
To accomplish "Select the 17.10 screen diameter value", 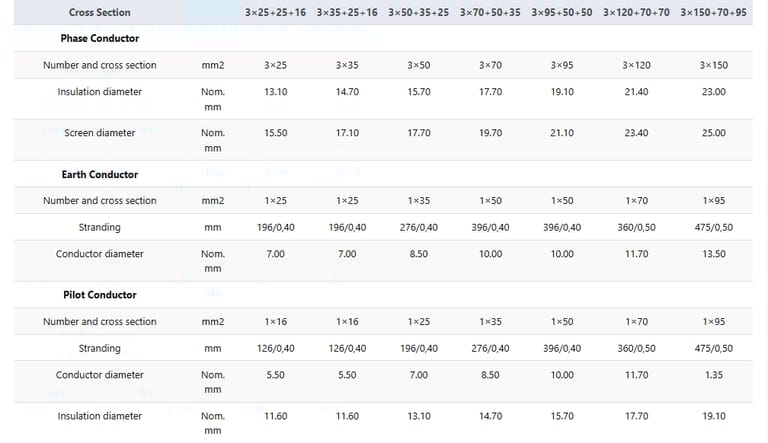I will [x=347, y=133].
